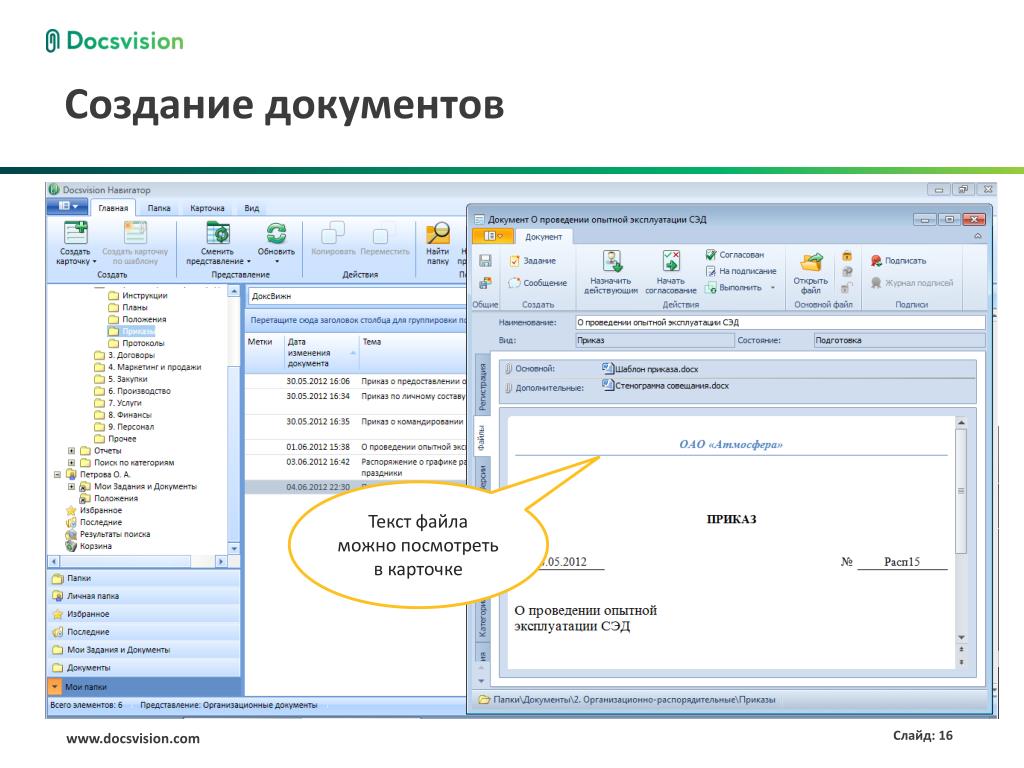Viewport: 1024px width, 768px height.
Task: Click the Открыть файл icon
Action: pos(811,263)
